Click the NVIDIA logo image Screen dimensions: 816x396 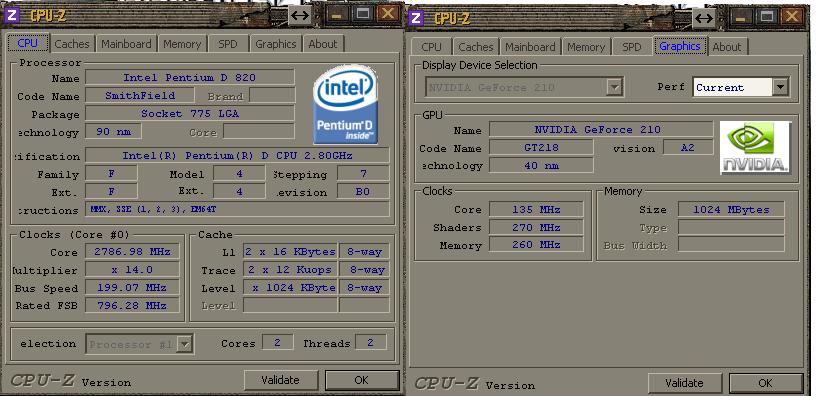point(755,148)
